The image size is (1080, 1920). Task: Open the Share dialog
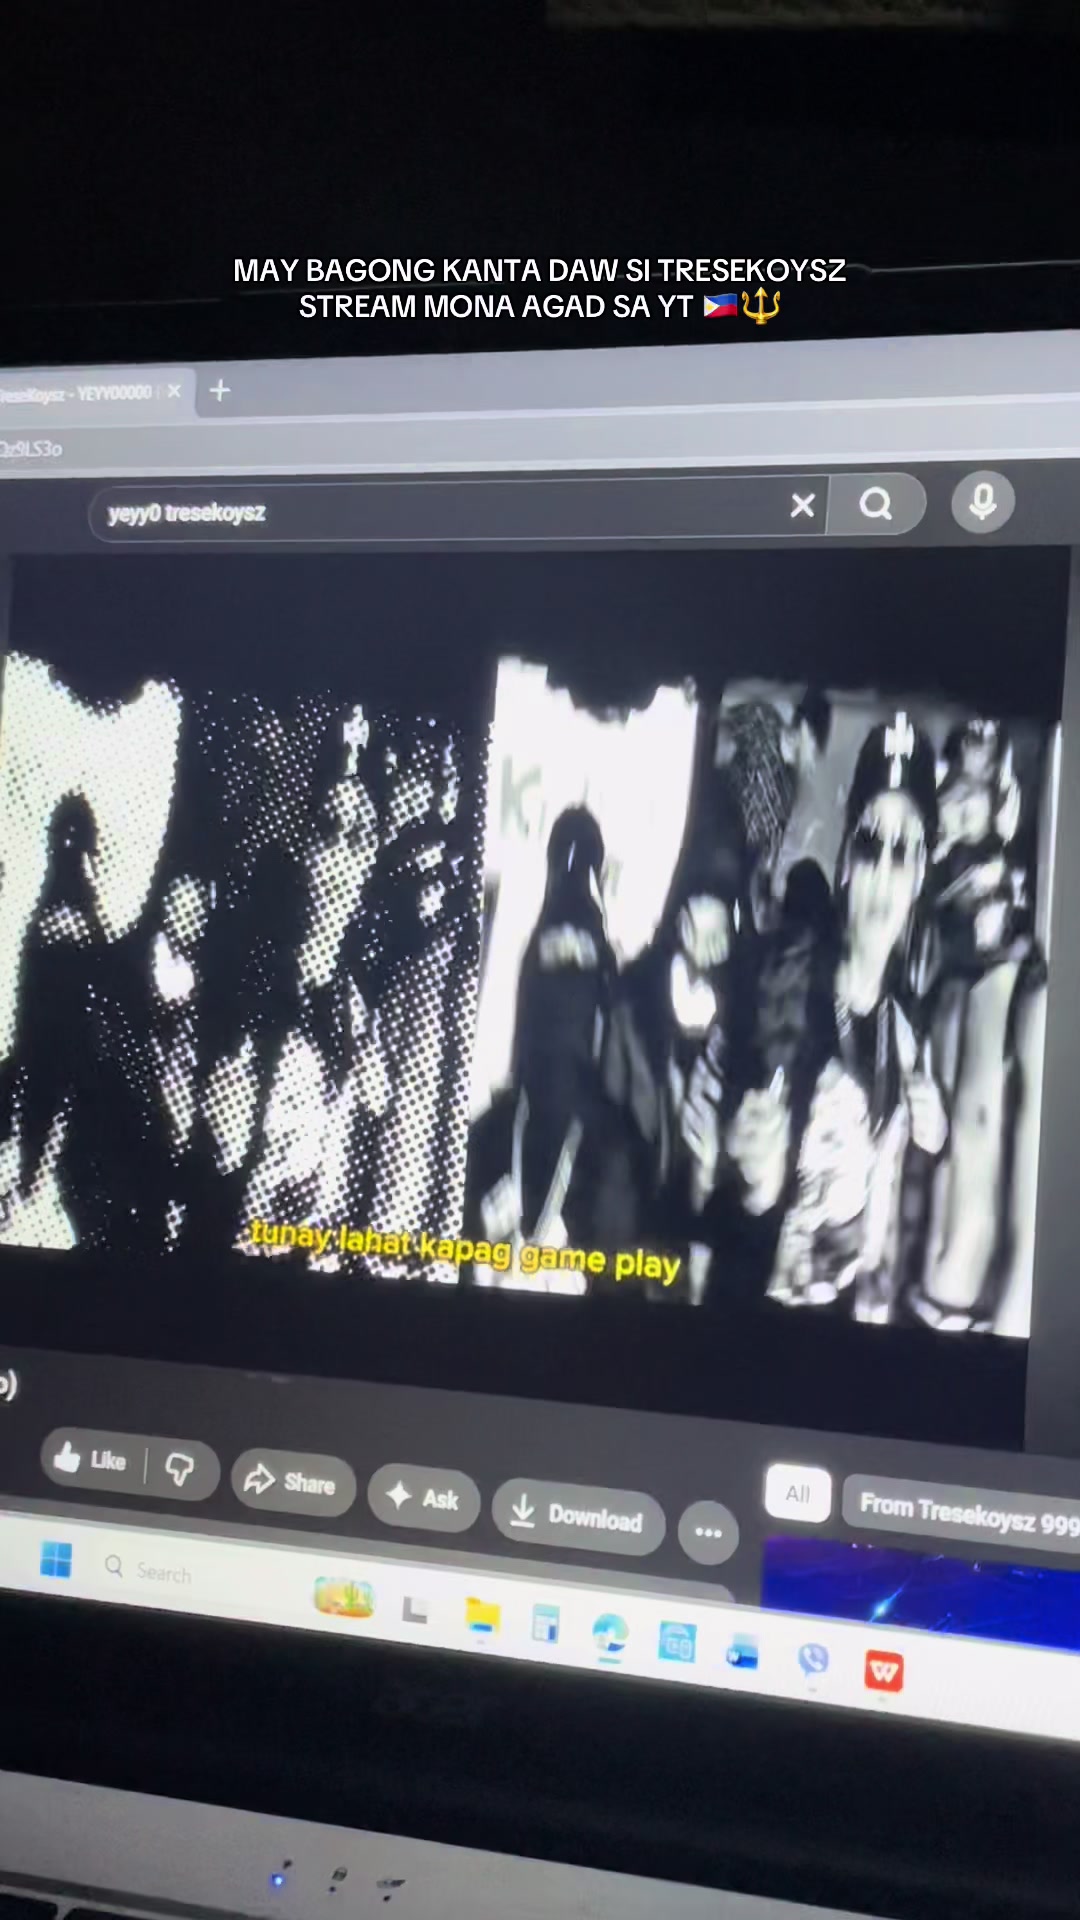click(x=292, y=1481)
